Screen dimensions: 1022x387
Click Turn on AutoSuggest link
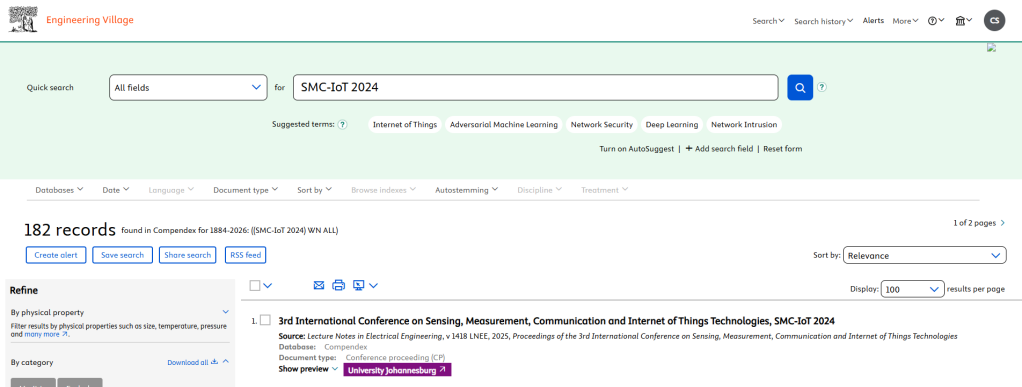pyautogui.click(x=637, y=149)
